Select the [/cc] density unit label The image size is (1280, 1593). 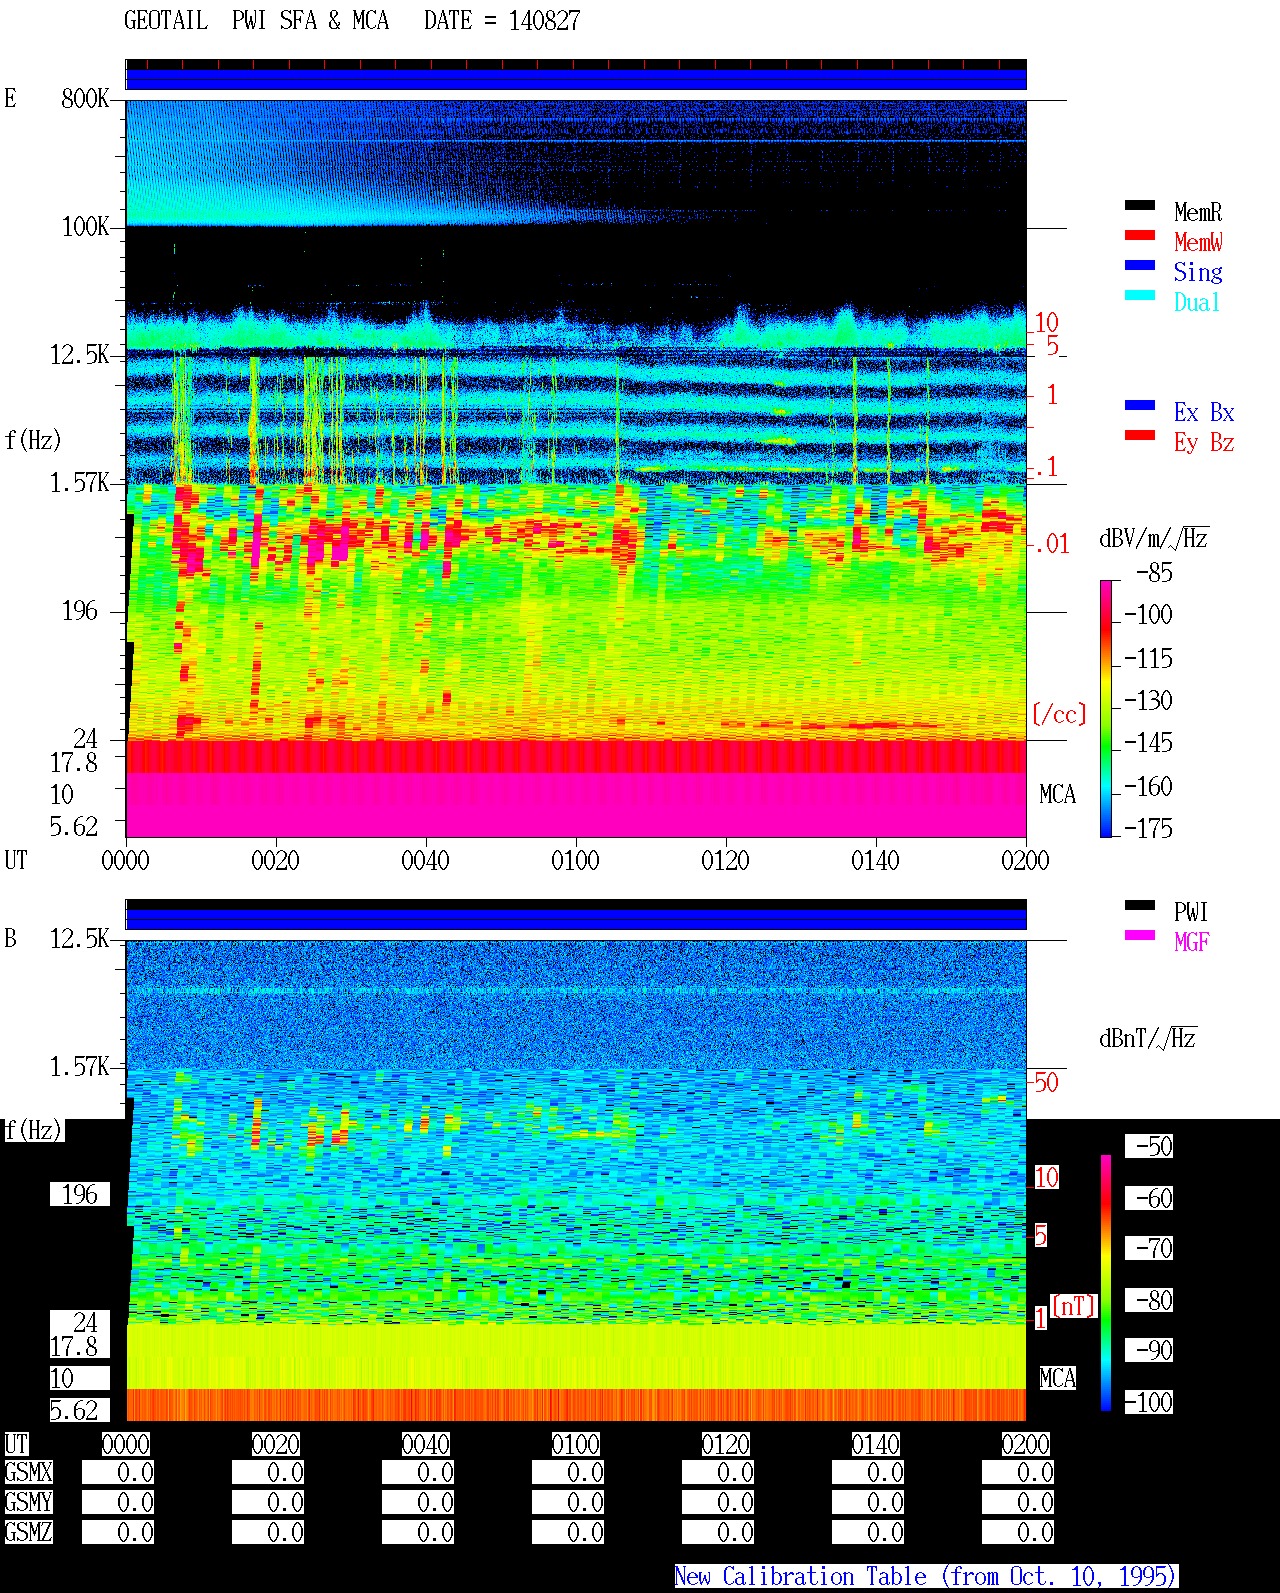1059,714
